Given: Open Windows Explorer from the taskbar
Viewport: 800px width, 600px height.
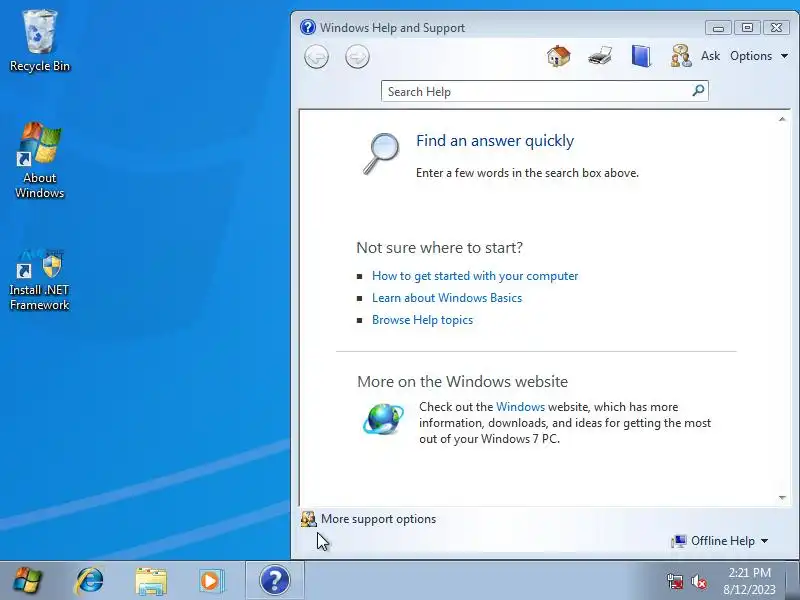Looking at the screenshot, I should click(151, 581).
